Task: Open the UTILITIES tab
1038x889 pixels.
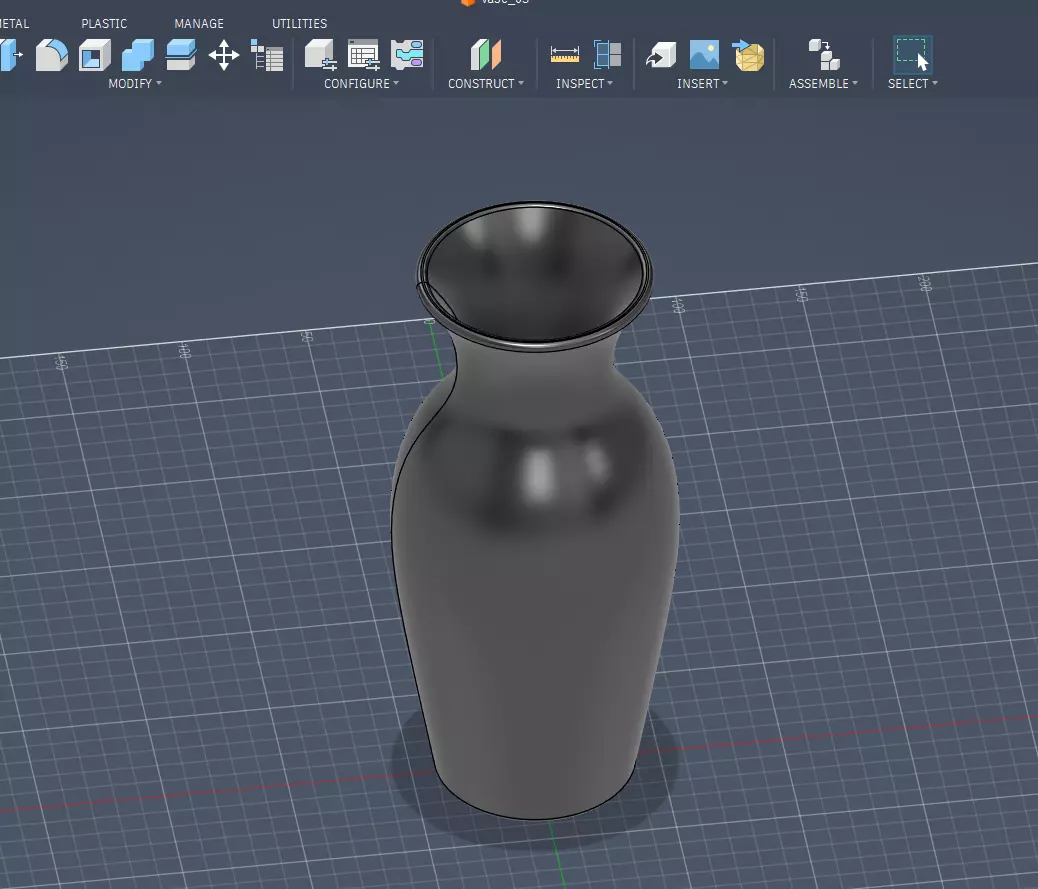Action: (x=299, y=23)
